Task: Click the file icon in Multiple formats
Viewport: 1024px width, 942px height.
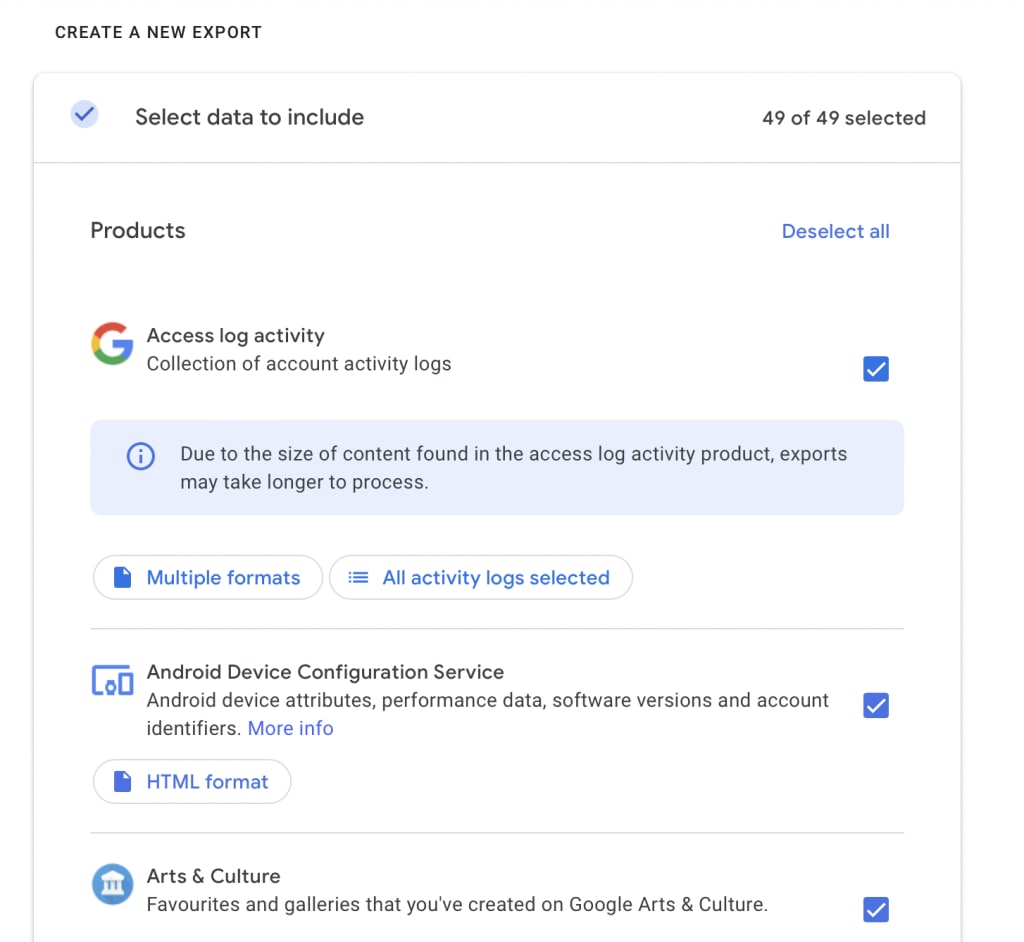Action: point(122,577)
